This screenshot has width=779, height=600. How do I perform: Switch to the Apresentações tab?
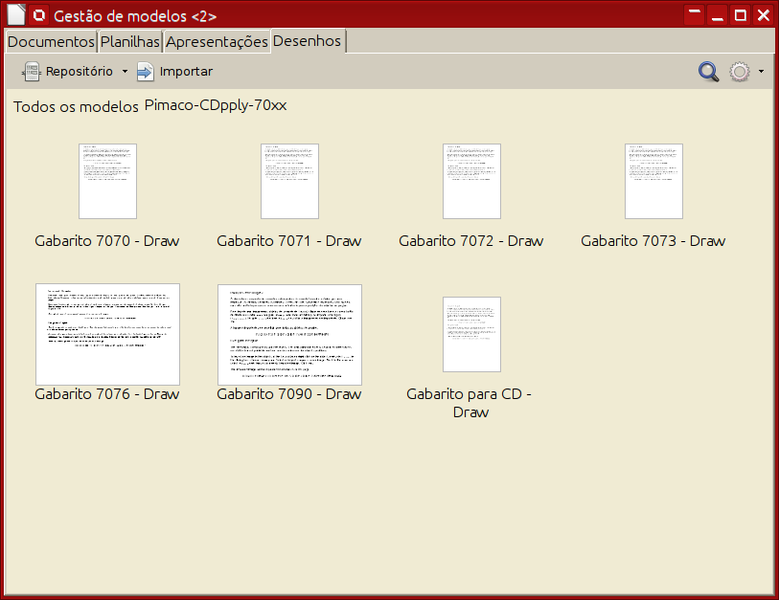[x=217, y=42]
